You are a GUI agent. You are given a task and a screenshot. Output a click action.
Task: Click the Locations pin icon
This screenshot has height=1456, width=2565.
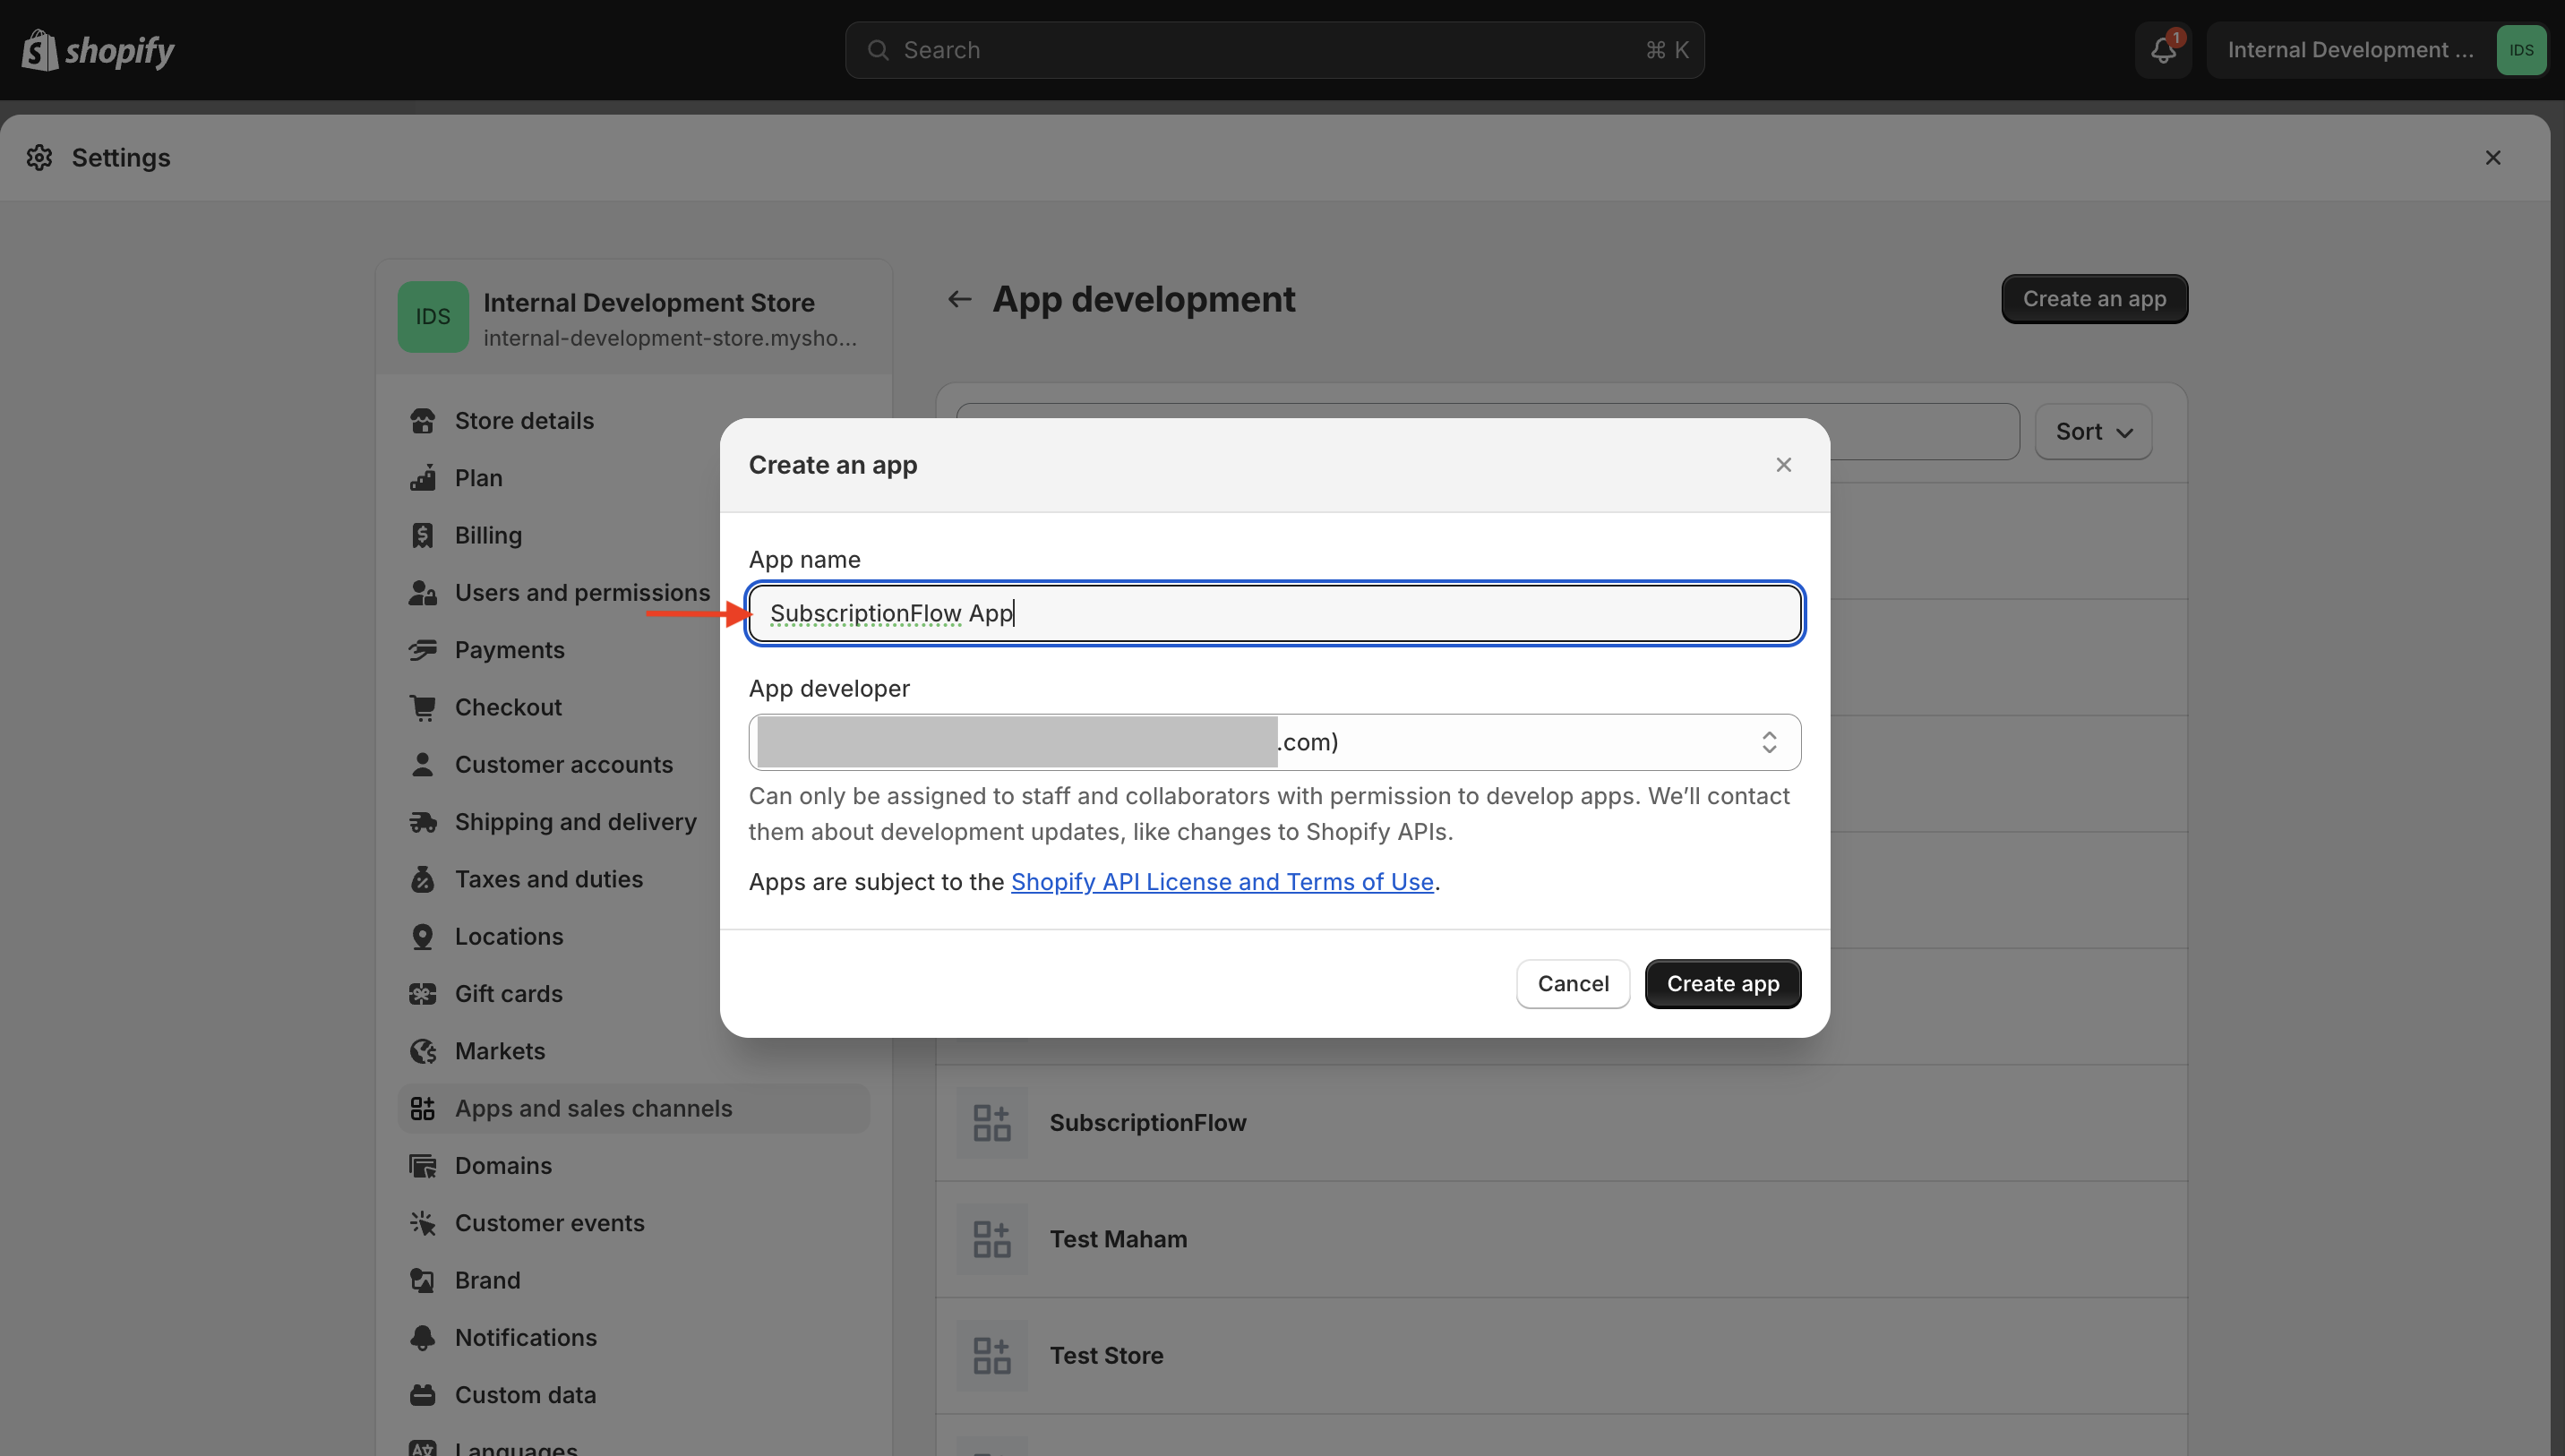pyautogui.click(x=422, y=937)
